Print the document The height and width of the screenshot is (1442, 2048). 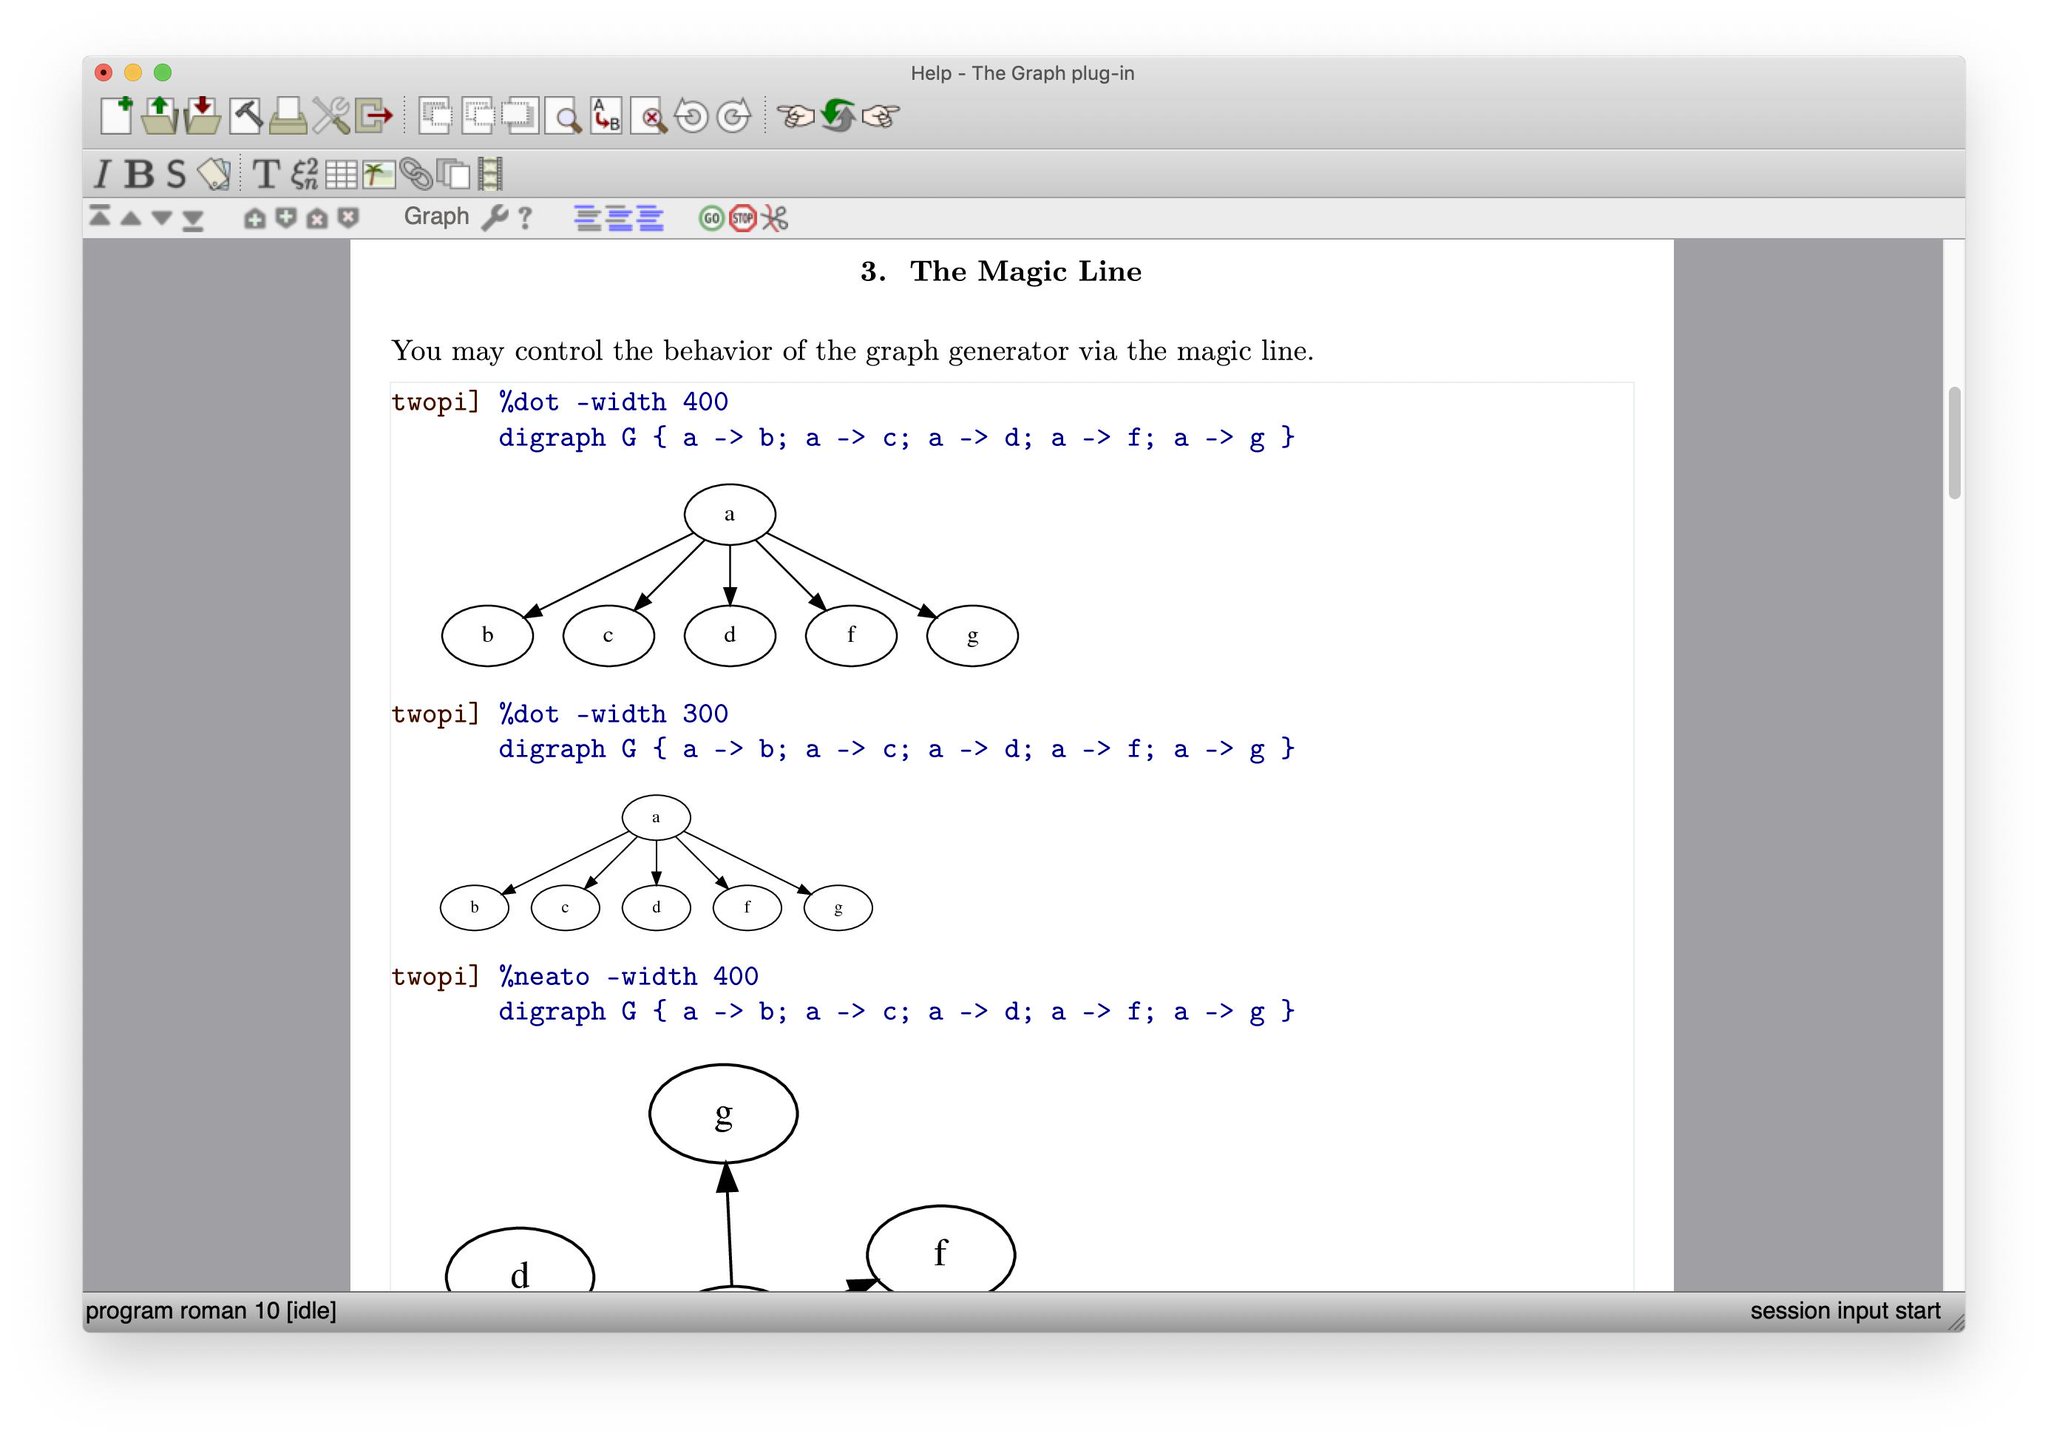pyautogui.click(x=286, y=117)
